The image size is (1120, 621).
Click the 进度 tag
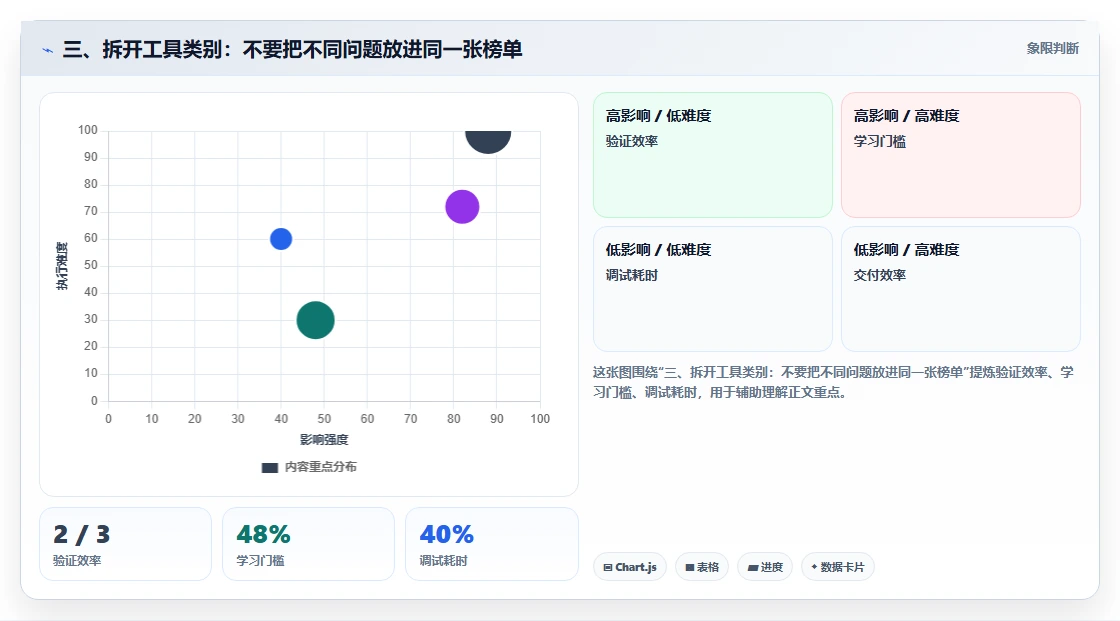point(765,567)
